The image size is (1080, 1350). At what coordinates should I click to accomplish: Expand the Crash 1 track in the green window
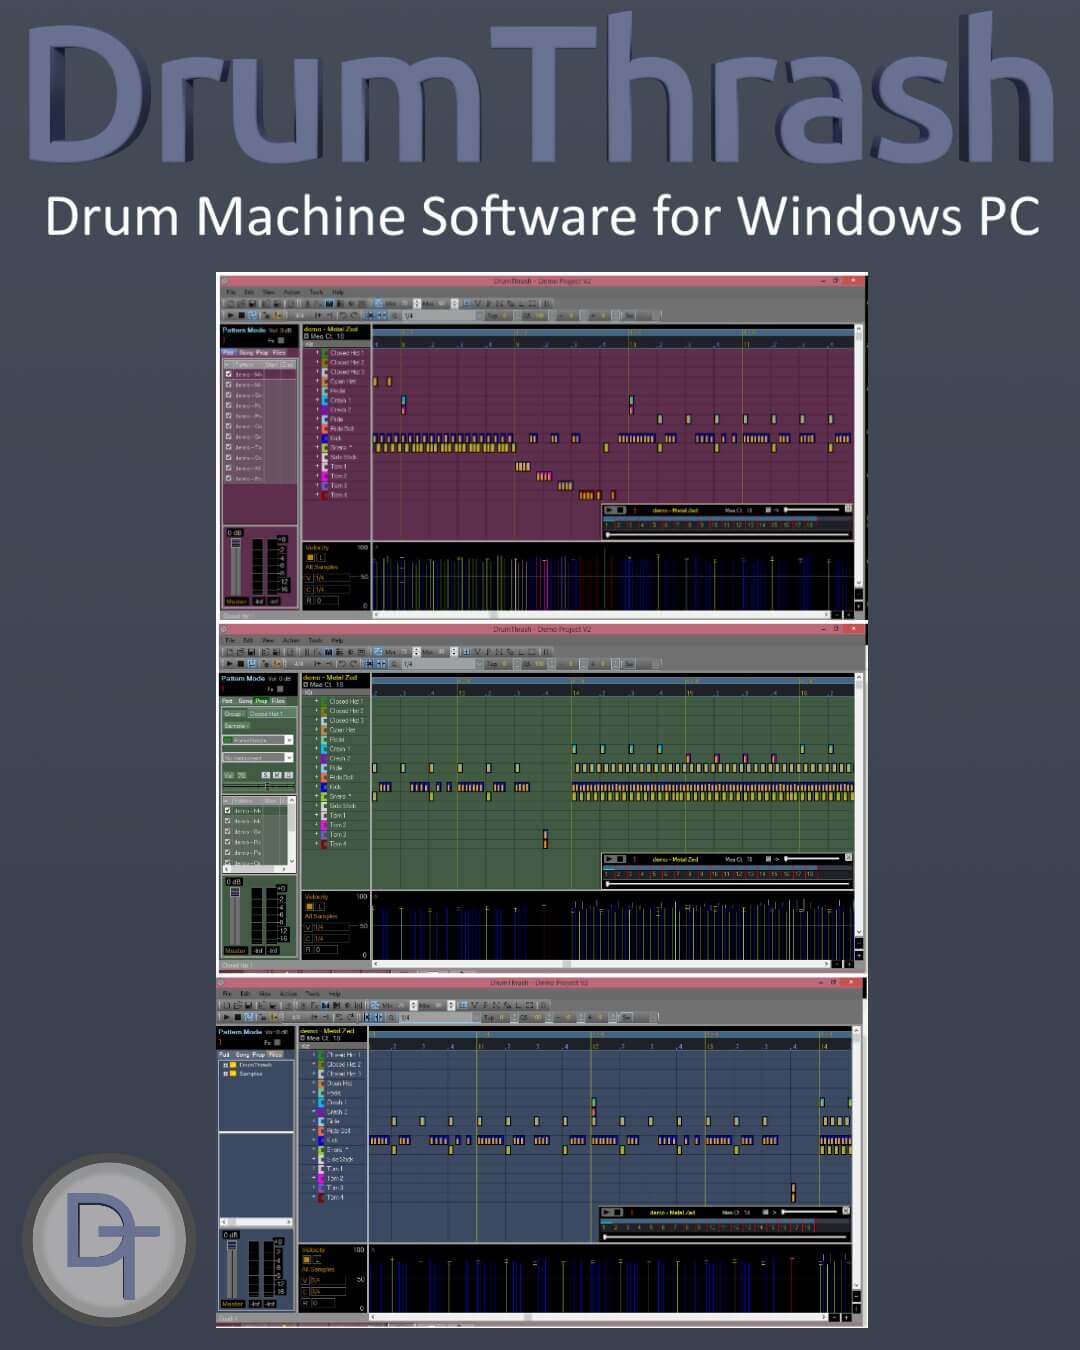pos(317,749)
